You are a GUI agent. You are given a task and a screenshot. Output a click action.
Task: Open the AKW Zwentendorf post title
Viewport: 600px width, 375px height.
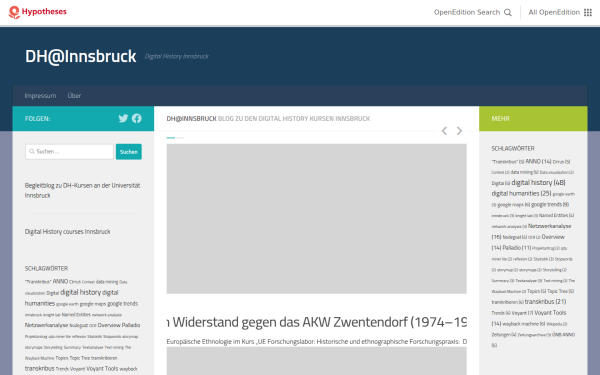pyautogui.click(x=316, y=322)
